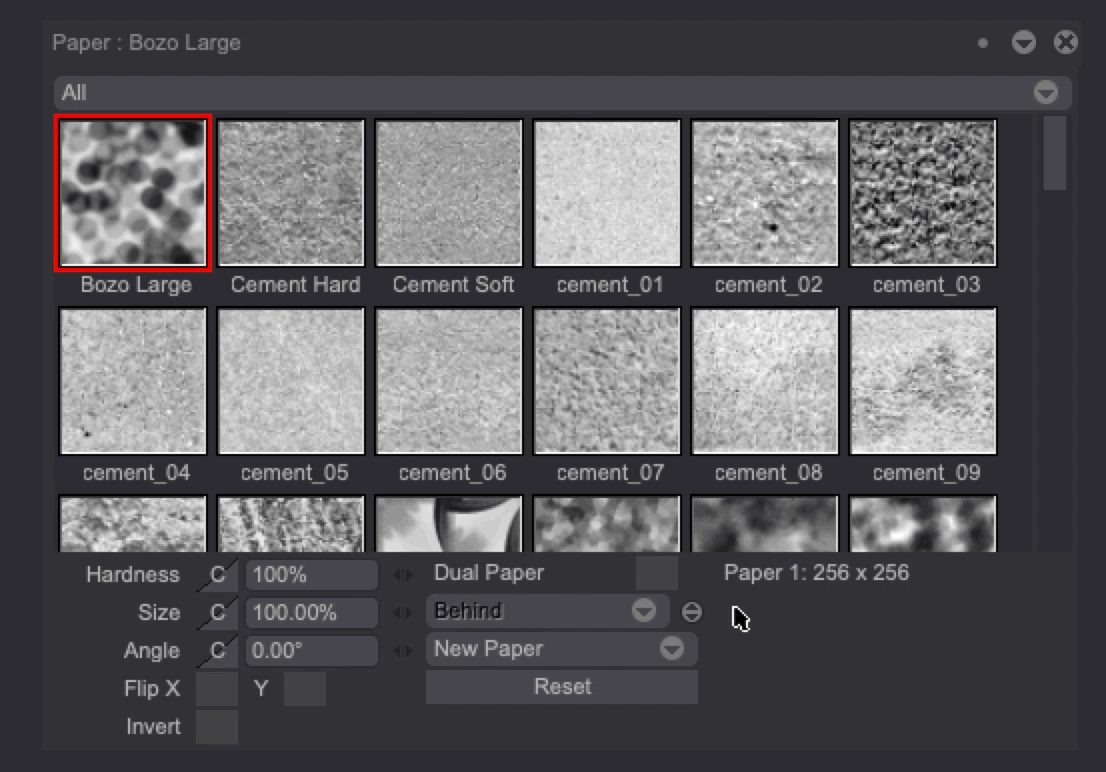This screenshot has height=772, width=1106.
Task: Enable the Invert checkbox
Action: pos(217,727)
